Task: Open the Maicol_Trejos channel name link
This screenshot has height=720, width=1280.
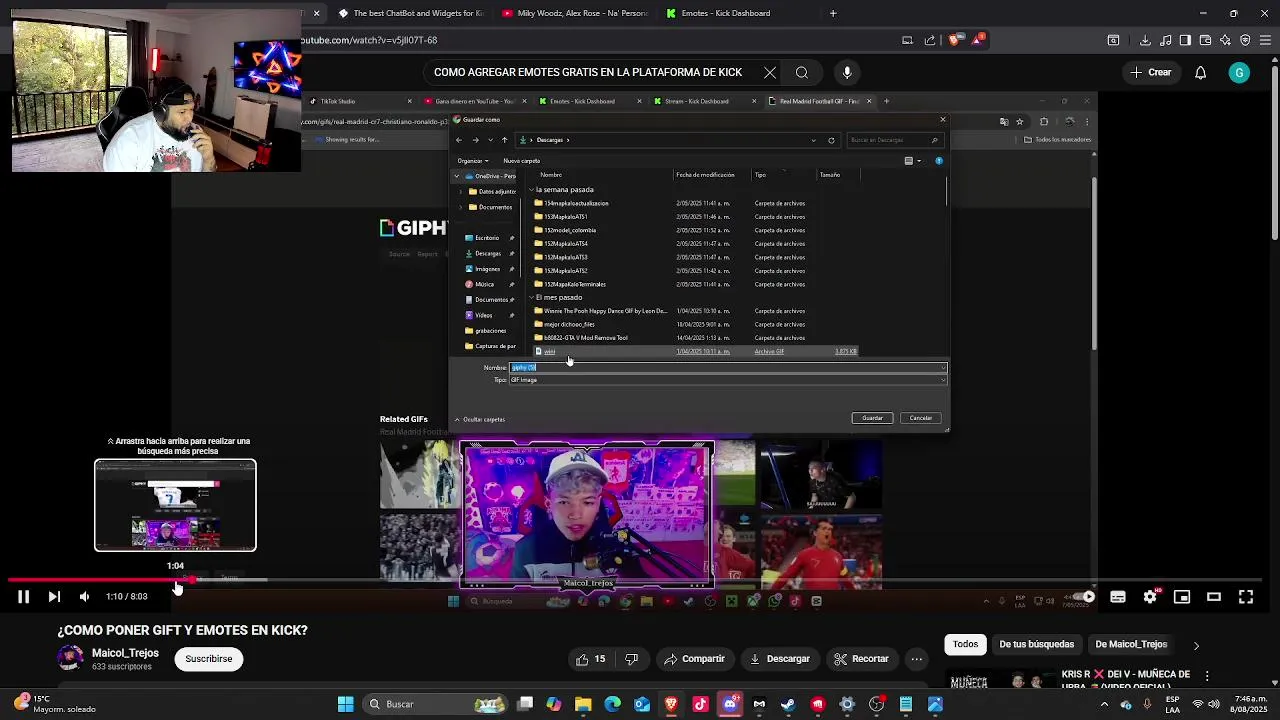Action: click(125, 653)
